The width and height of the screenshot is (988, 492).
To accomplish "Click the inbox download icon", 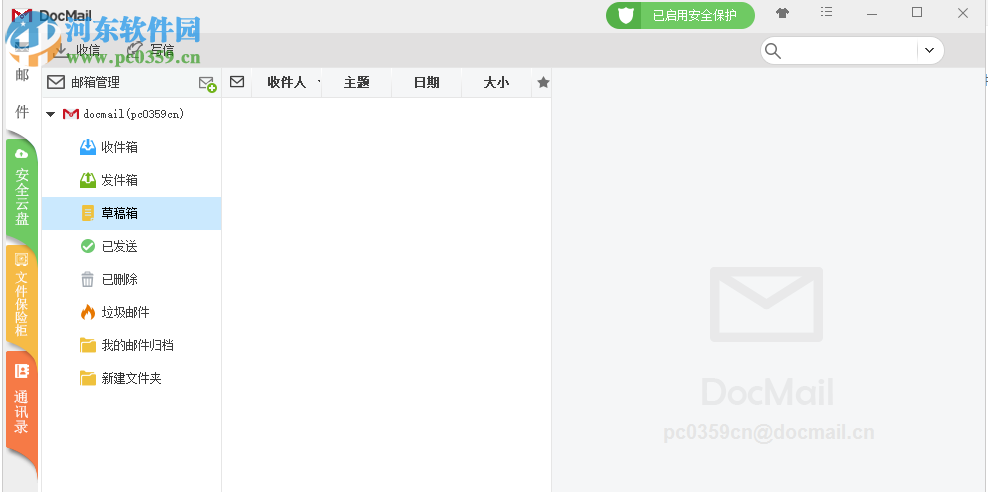I will pyautogui.click(x=88, y=147).
